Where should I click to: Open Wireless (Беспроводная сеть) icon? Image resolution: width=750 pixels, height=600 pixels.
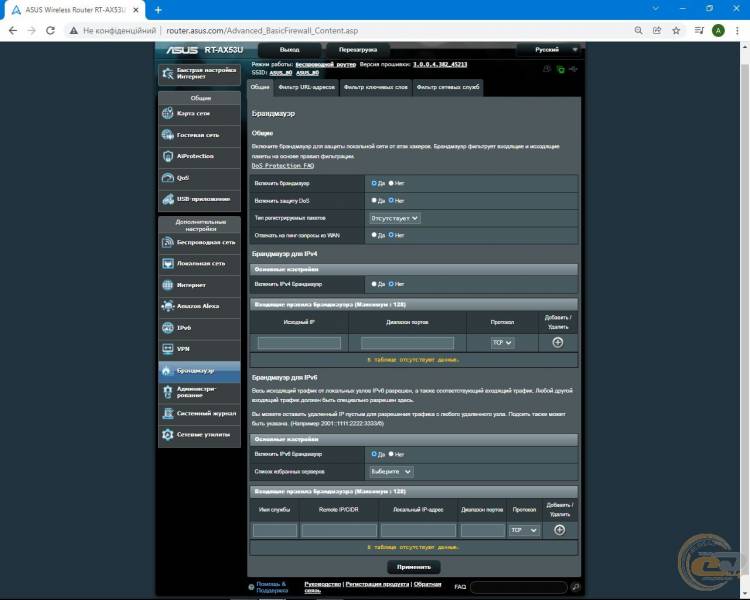point(167,242)
